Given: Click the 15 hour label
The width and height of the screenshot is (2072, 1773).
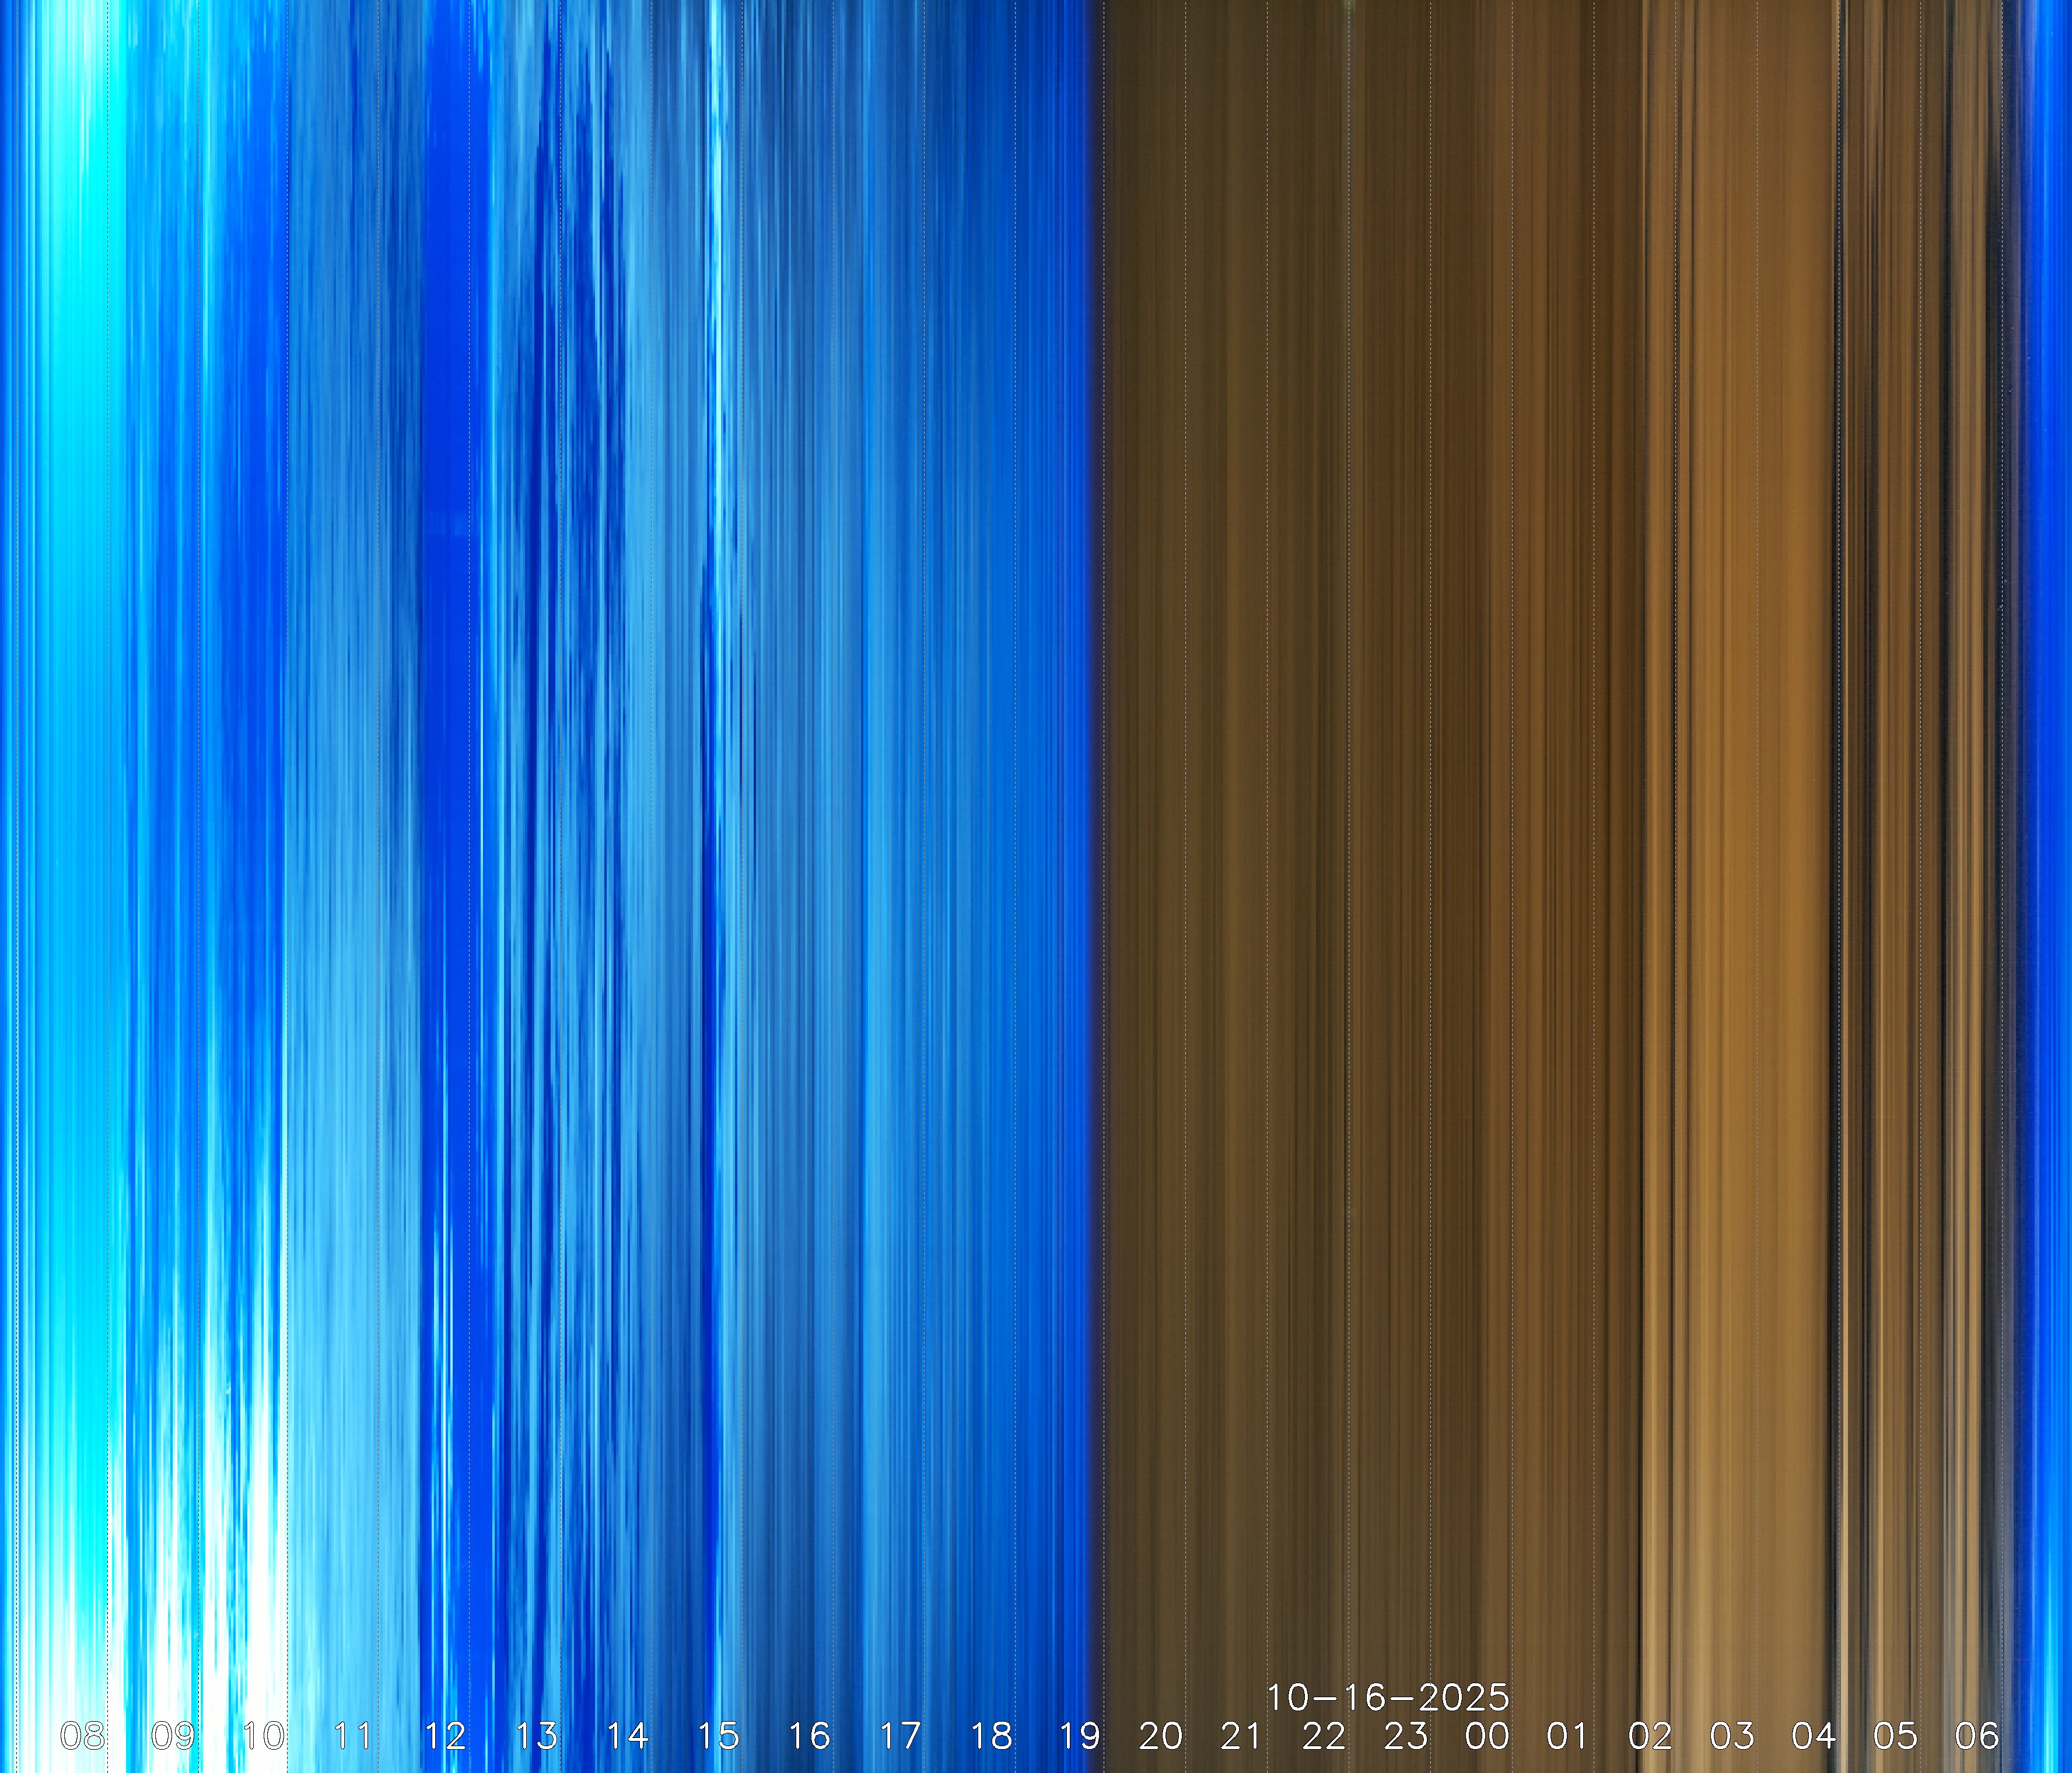Looking at the screenshot, I should point(718,1736).
